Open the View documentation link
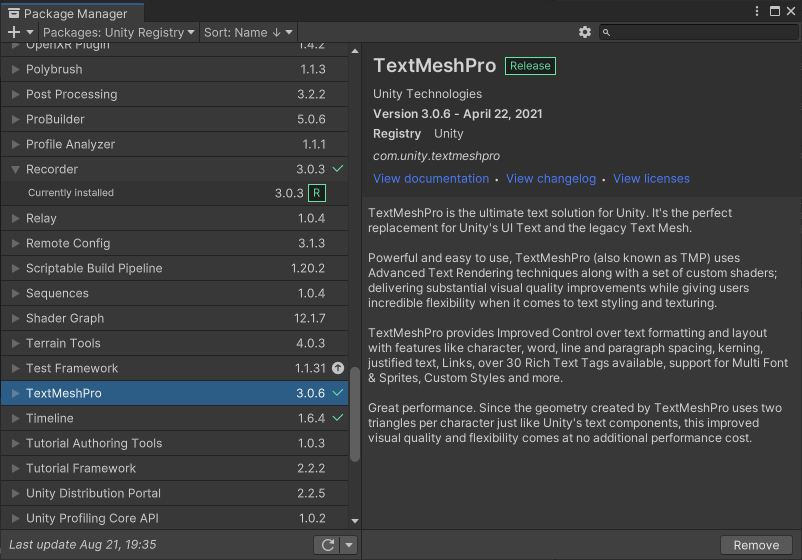The height and width of the screenshot is (560, 802). click(431, 179)
